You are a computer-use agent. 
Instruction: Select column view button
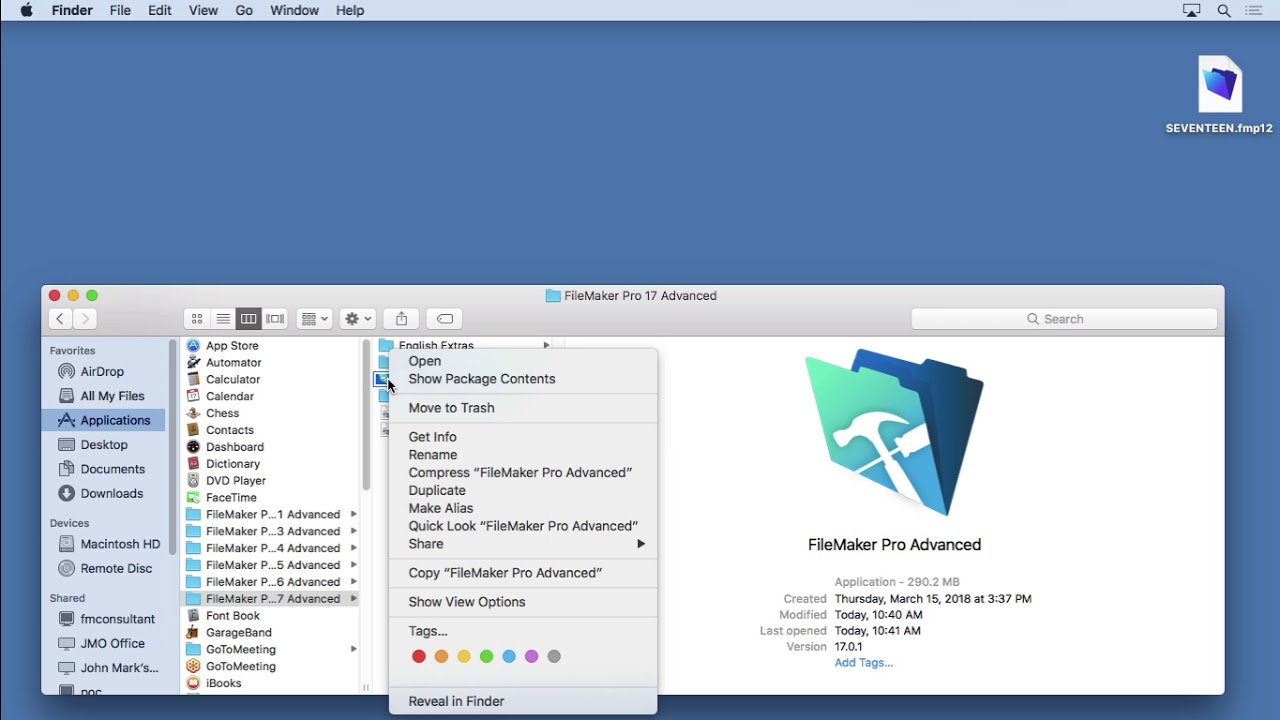[249, 319]
